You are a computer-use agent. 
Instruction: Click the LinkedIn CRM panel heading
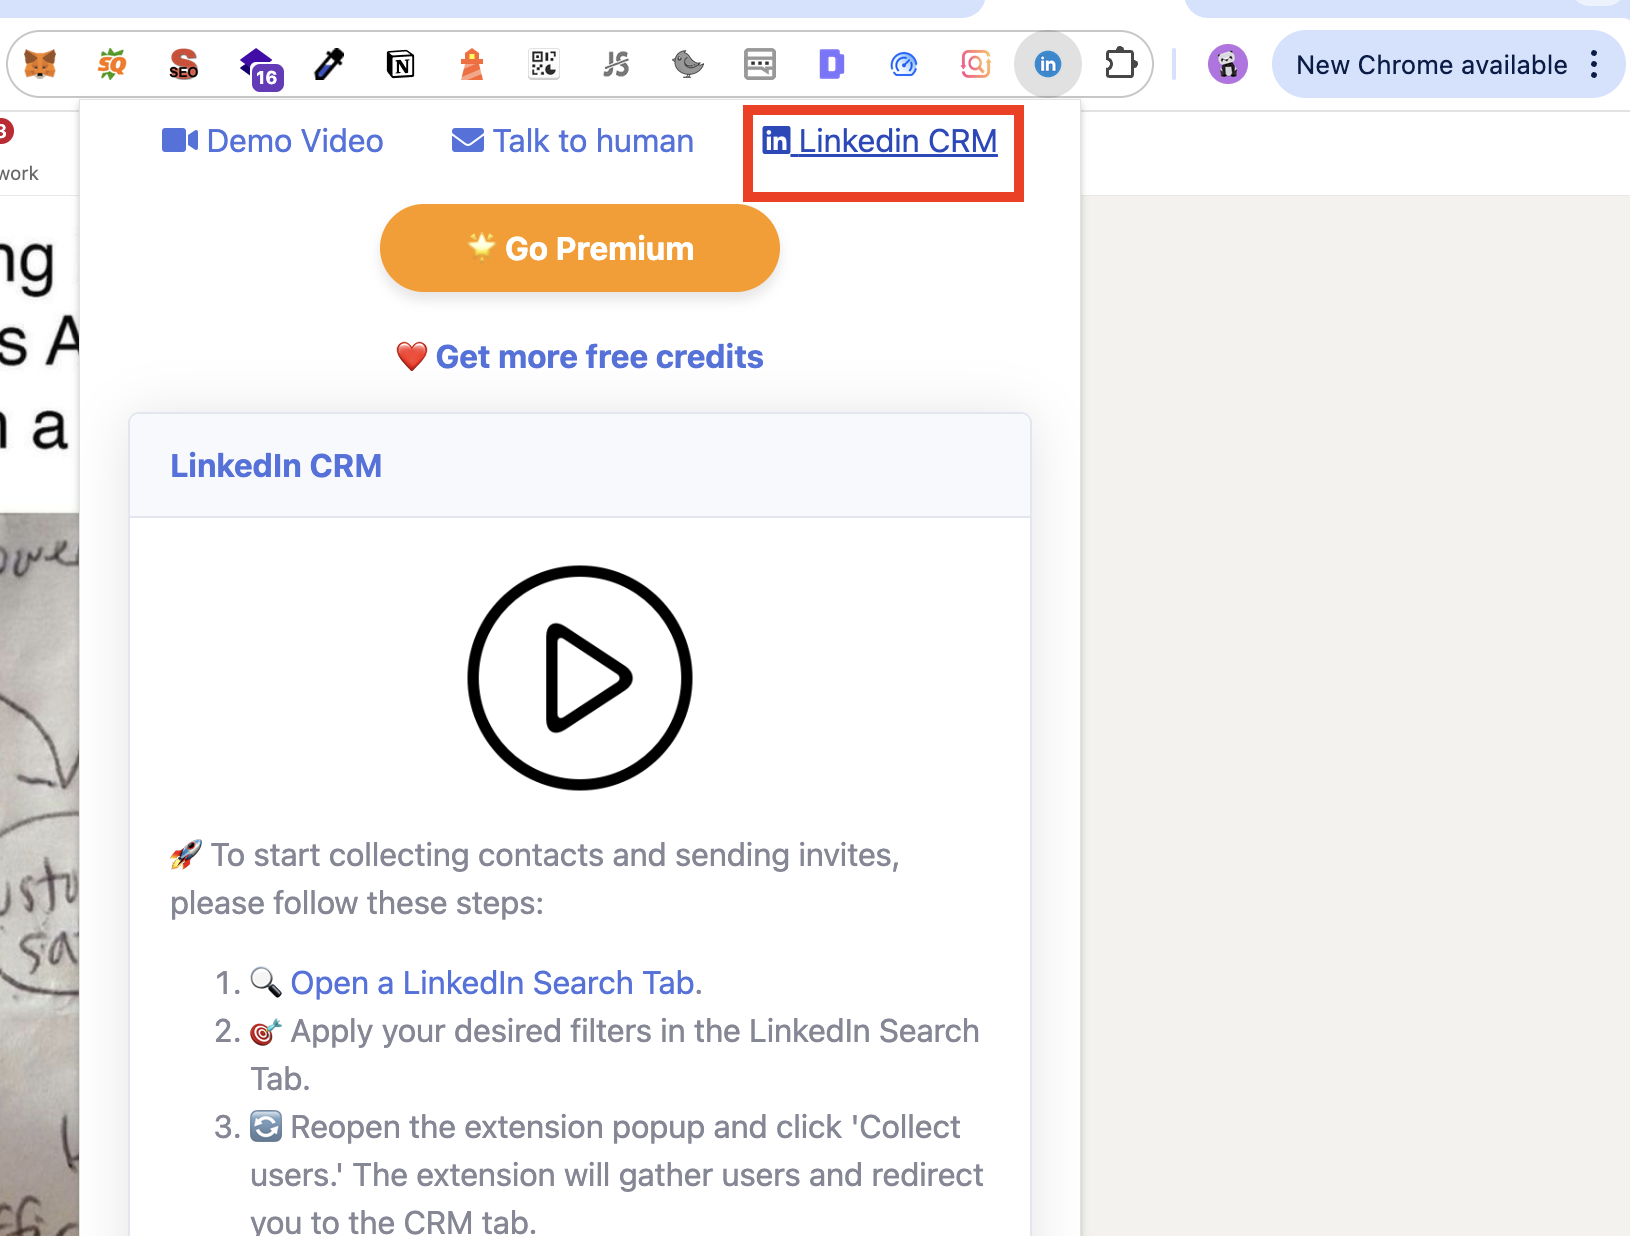pos(276,466)
